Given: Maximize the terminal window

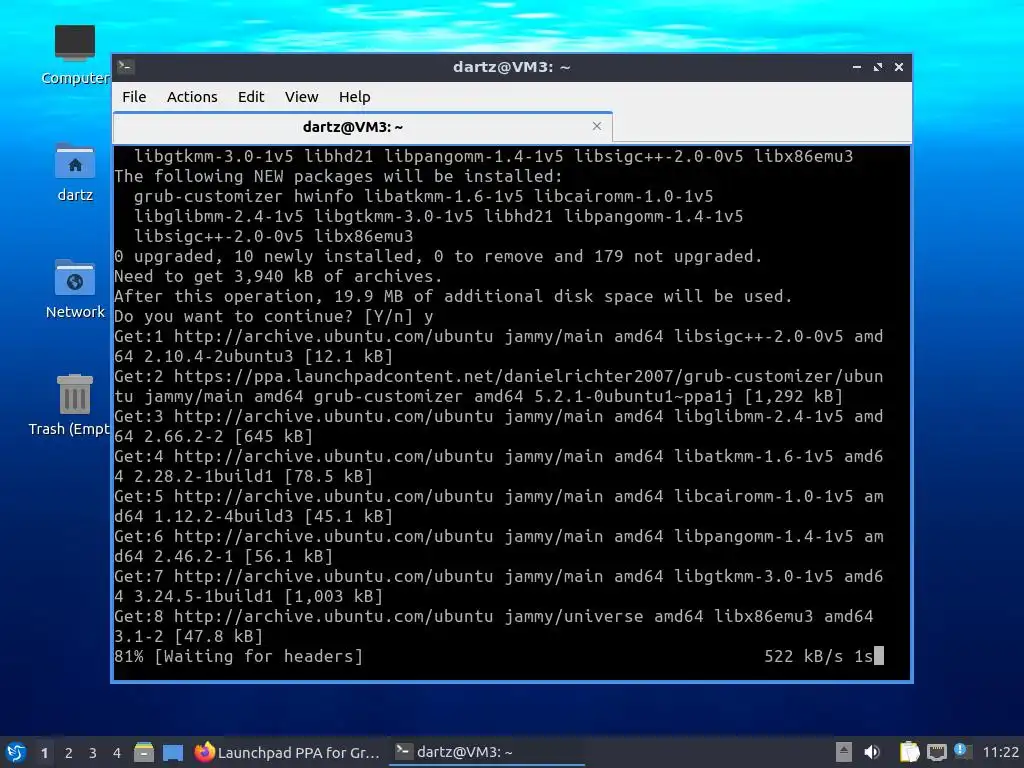Looking at the screenshot, I should (x=878, y=67).
